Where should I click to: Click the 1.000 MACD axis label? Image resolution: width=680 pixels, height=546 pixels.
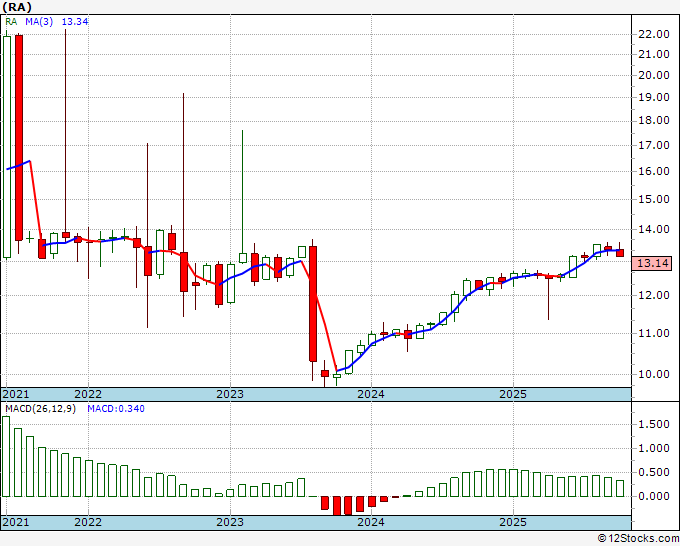coord(654,448)
